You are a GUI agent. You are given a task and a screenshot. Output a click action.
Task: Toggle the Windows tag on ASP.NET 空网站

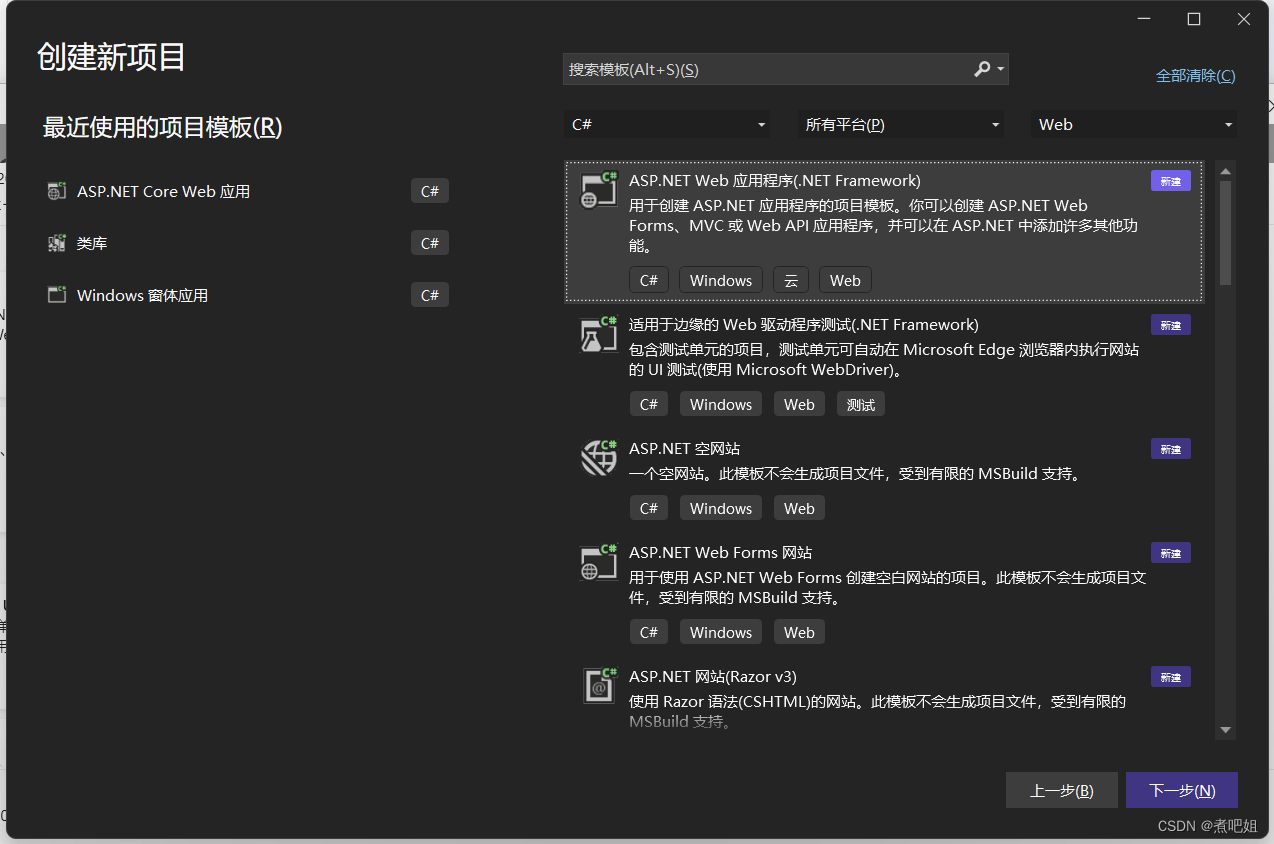click(720, 507)
